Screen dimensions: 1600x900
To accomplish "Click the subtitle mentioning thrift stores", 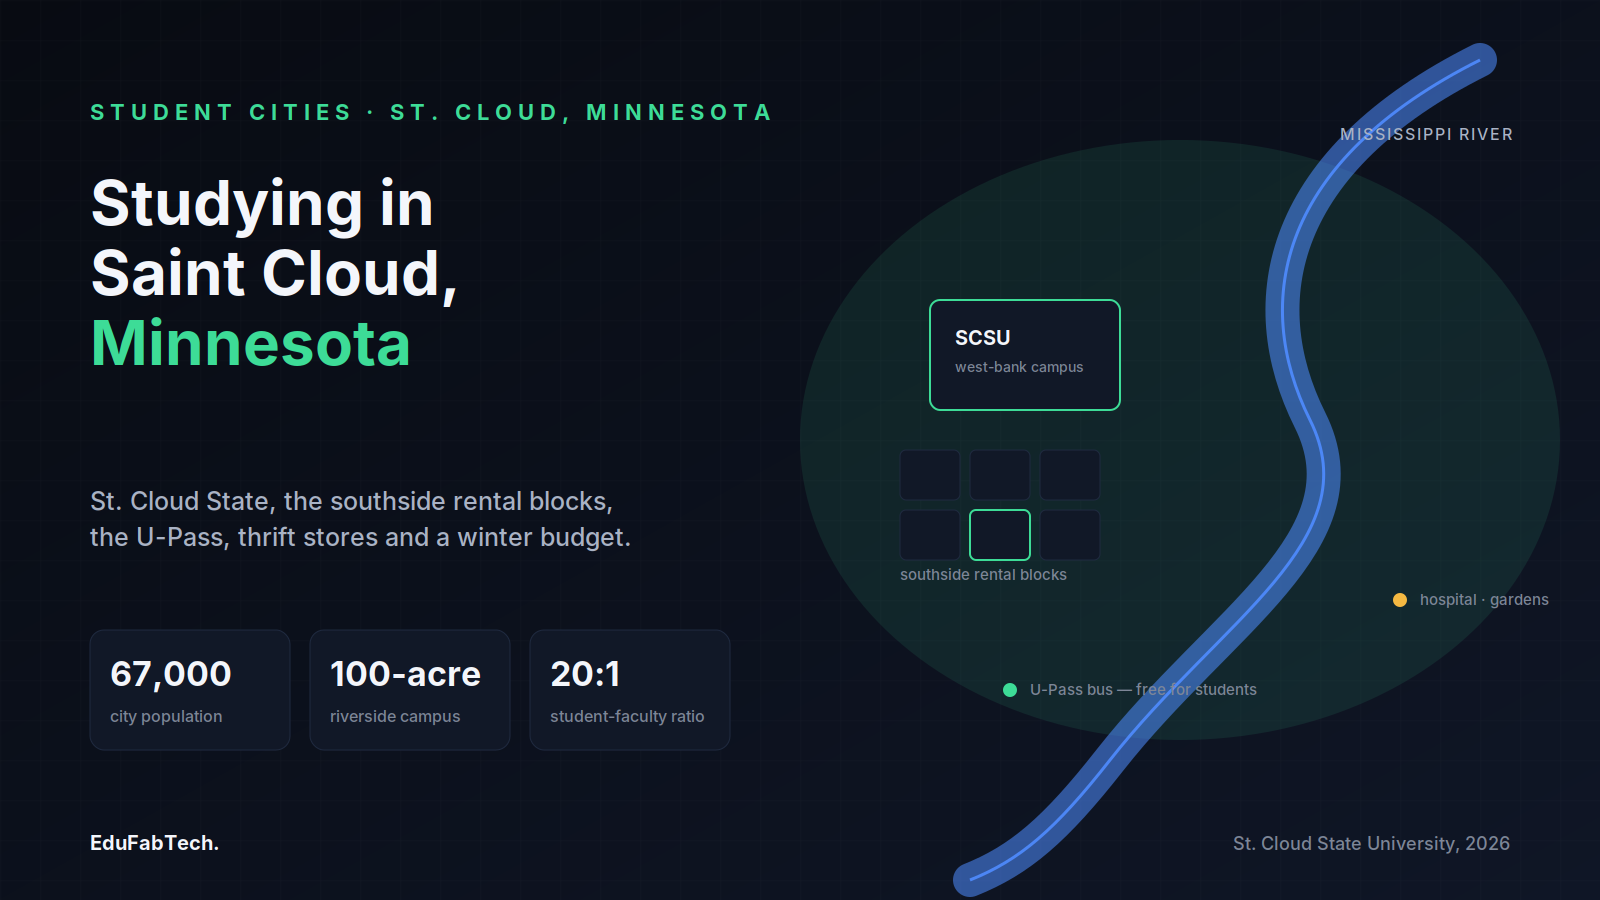I will click(360, 519).
